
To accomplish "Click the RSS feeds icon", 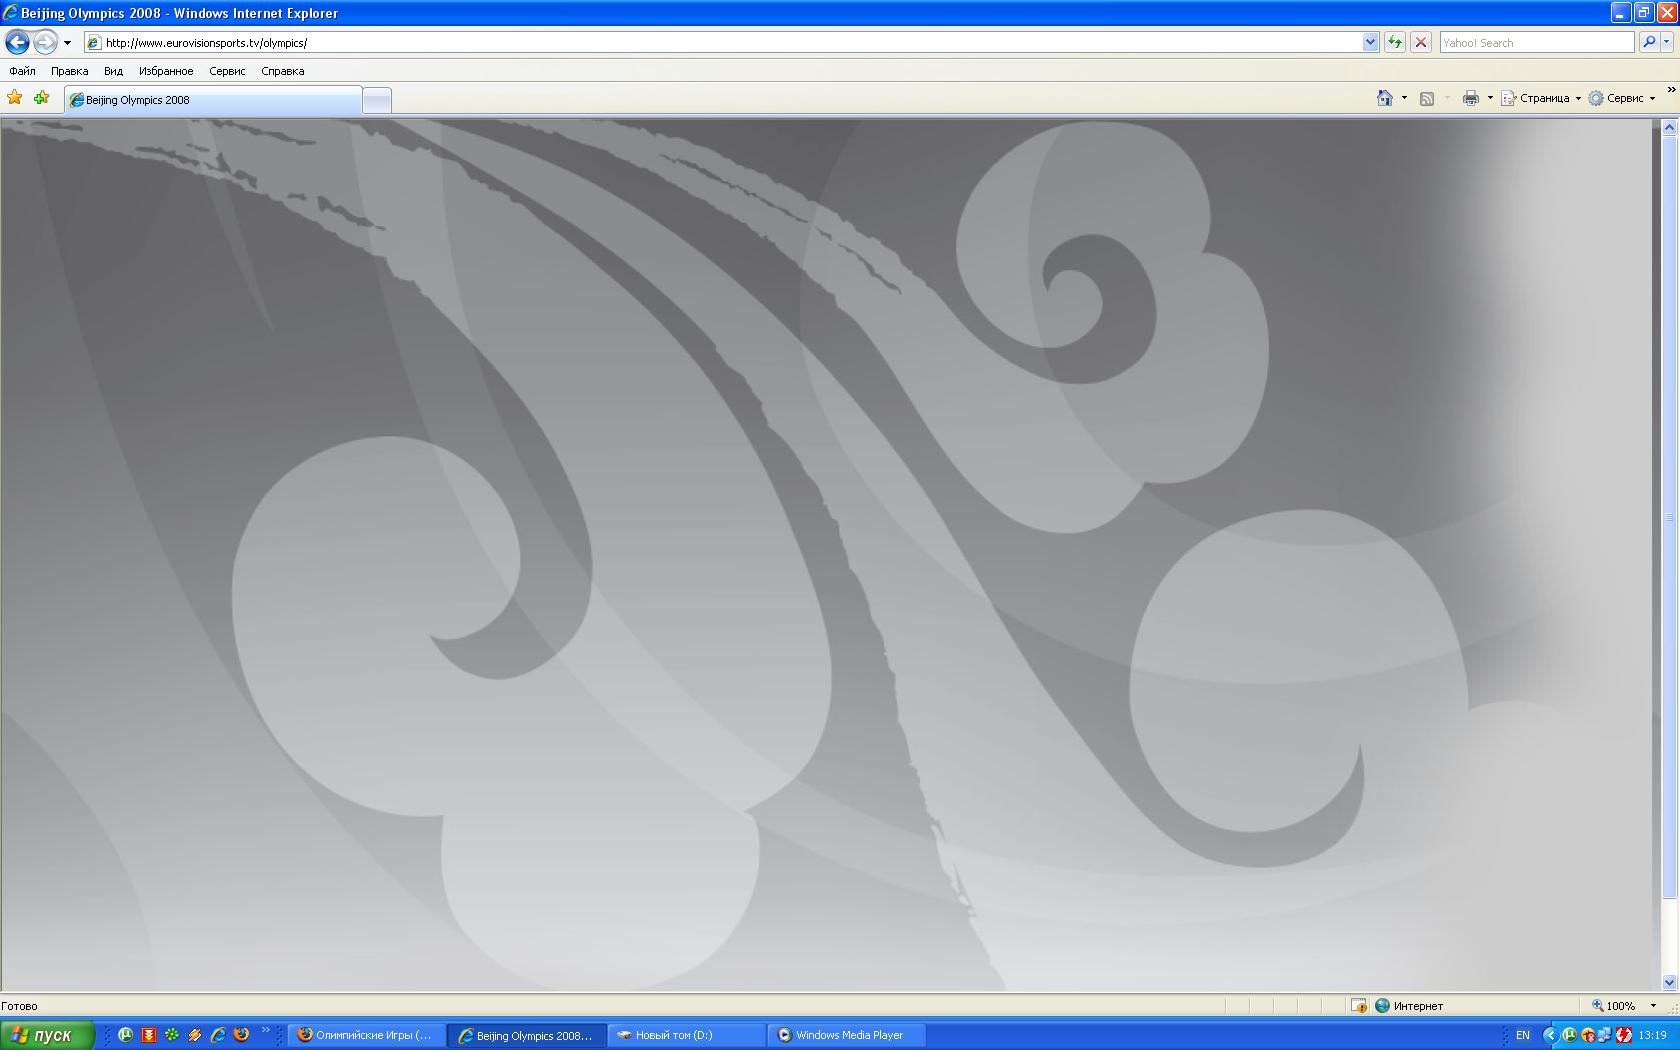I will click(1427, 98).
